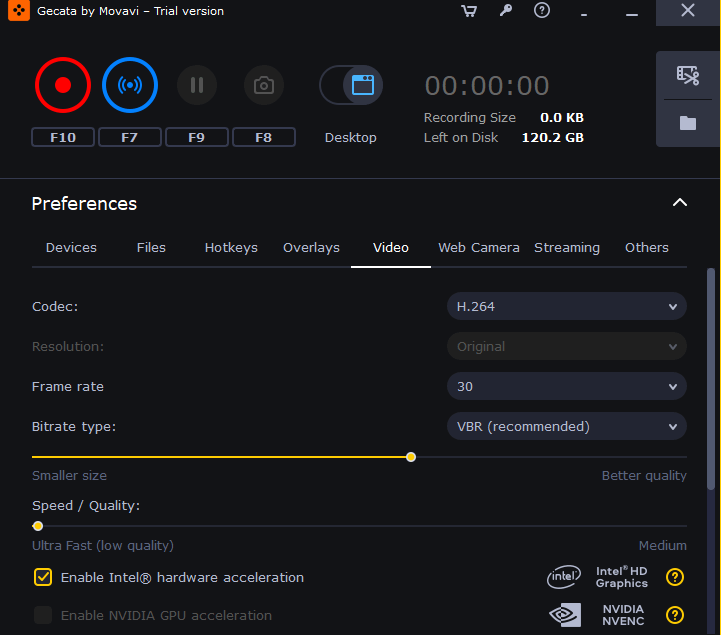Change the F8 screenshot hotkey
The width and height of the screenshot is (721, 635).
point(264,137)
